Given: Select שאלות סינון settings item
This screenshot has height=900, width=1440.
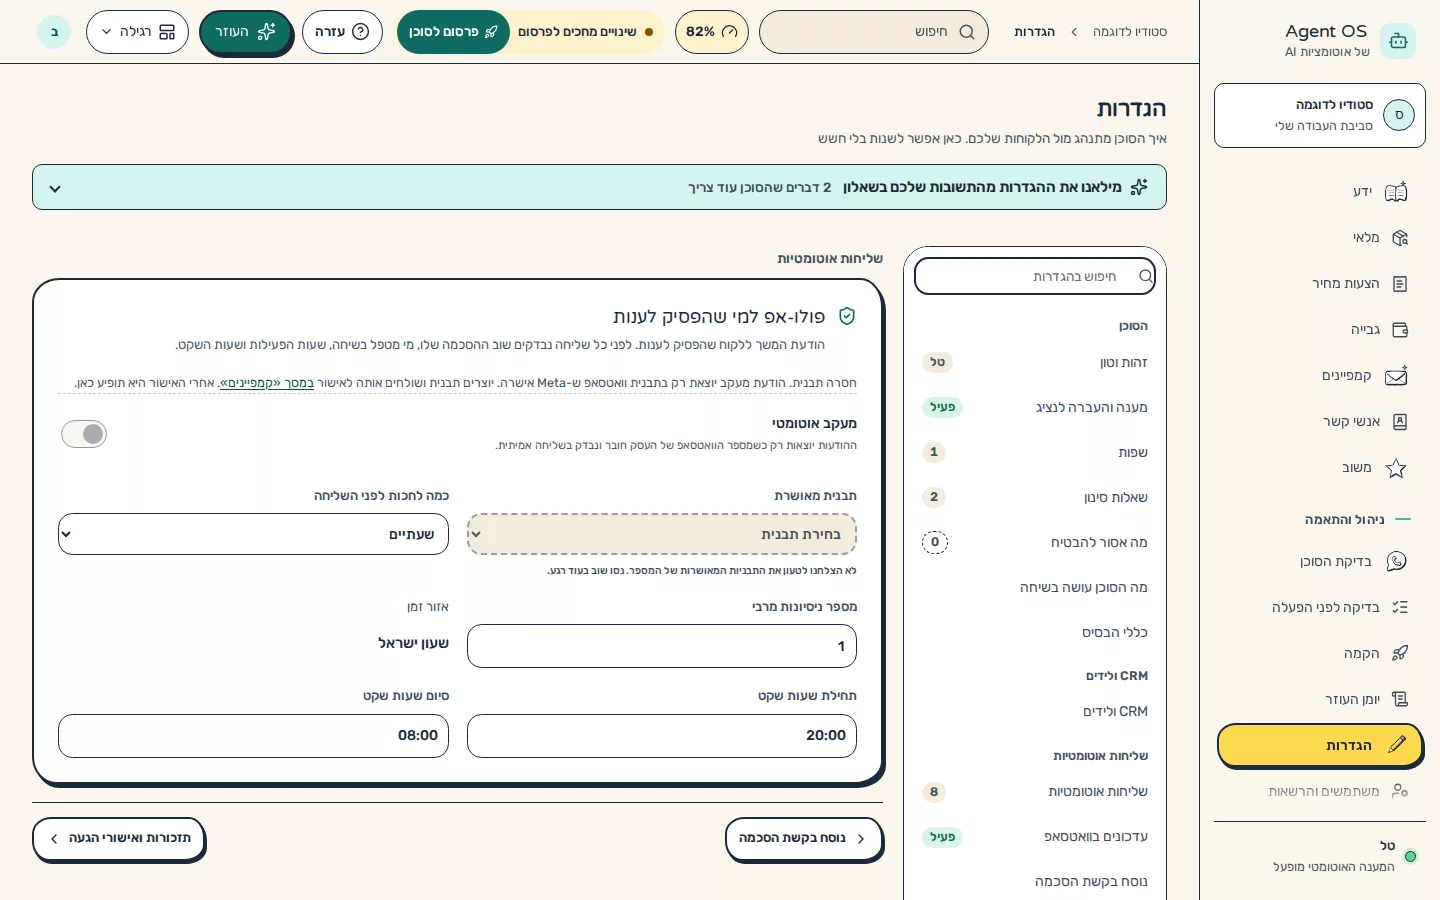Looking at the screenshot, I should point(1034,497).
